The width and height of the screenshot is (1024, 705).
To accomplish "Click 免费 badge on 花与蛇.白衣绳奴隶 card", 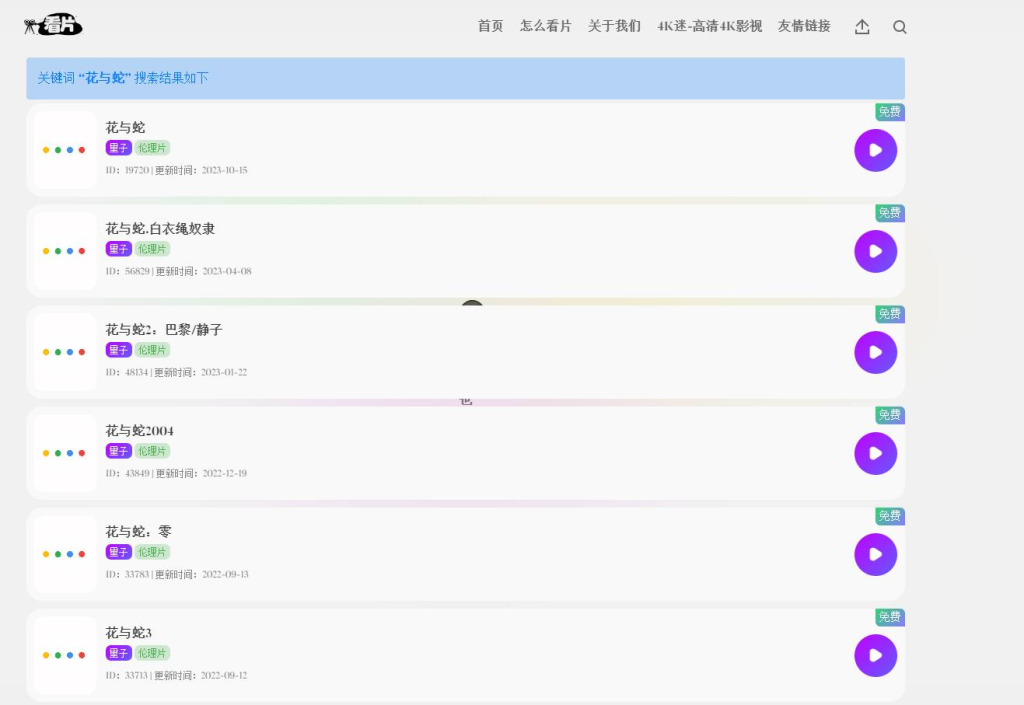I will point(889,213).
